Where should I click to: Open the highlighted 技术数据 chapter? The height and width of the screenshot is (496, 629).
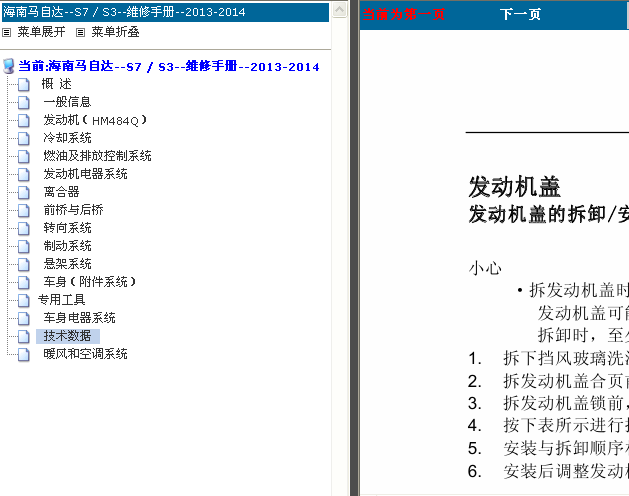67,336
